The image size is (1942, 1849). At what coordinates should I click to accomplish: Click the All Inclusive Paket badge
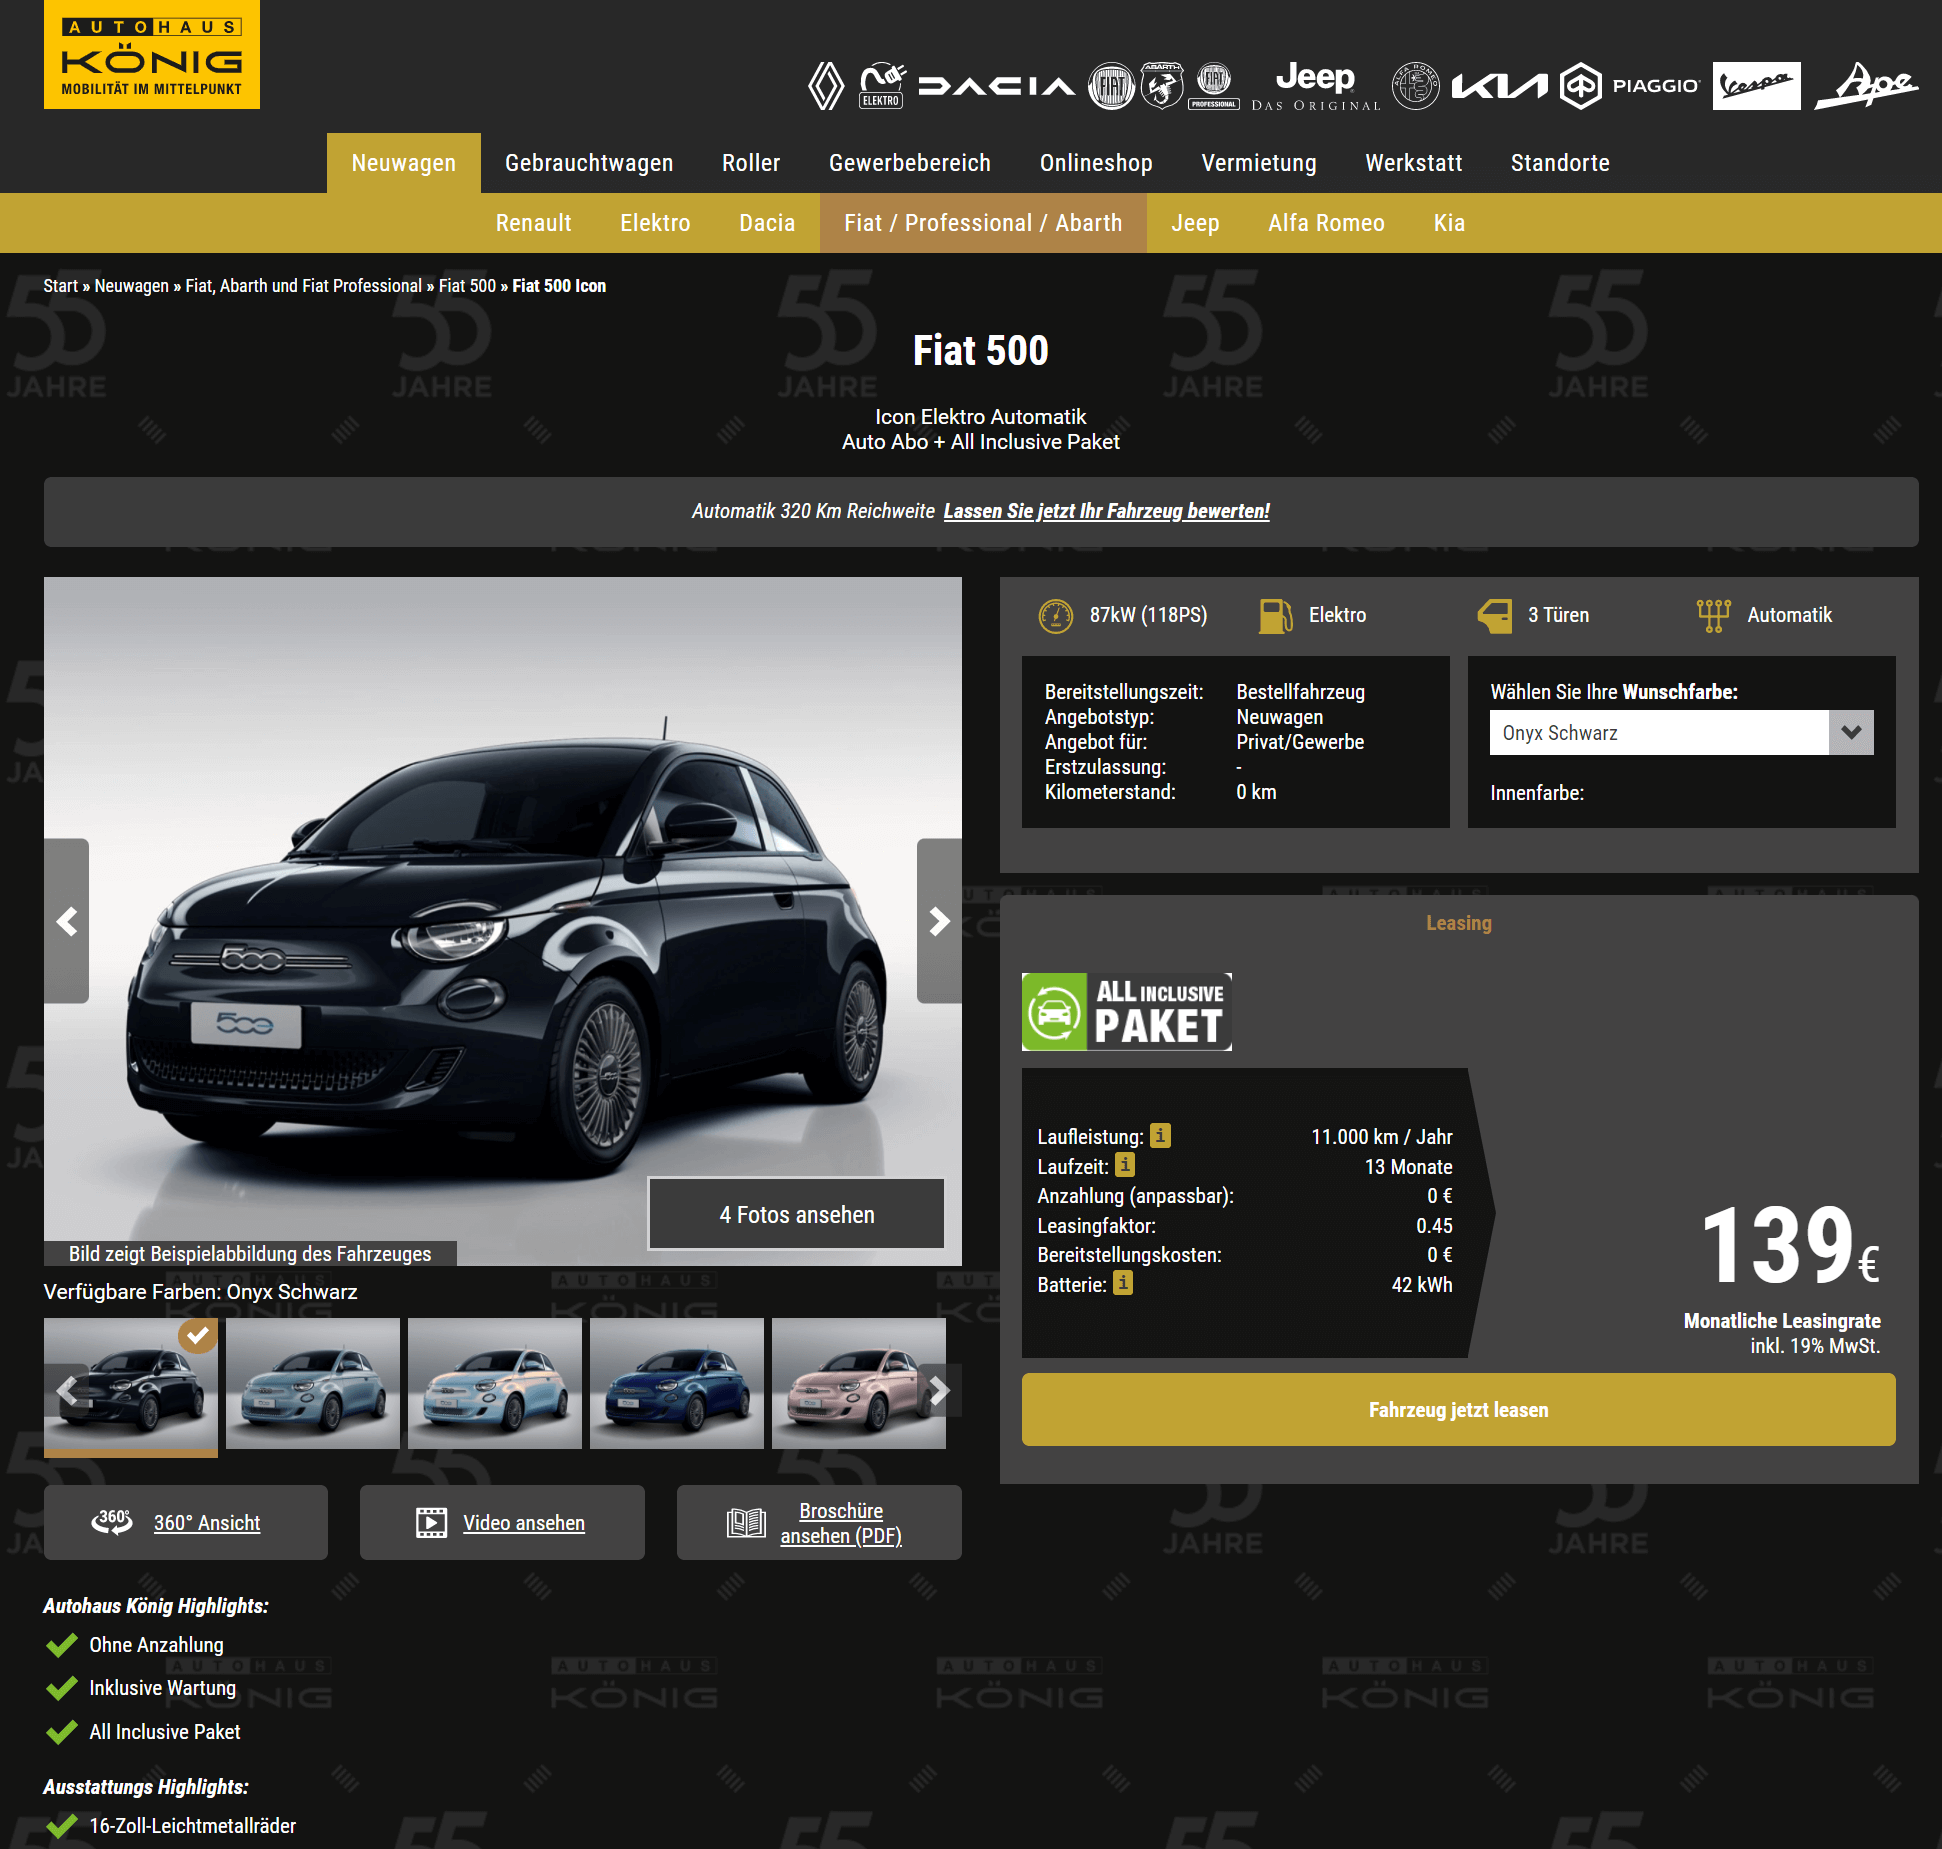[x=1126, y=1012]
